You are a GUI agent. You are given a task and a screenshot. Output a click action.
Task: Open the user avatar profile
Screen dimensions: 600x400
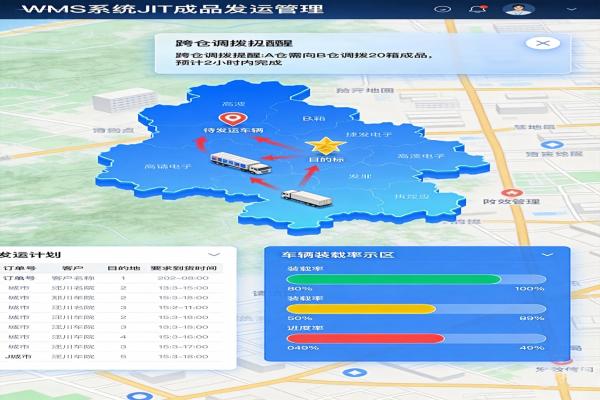click(x=519, y=9)
